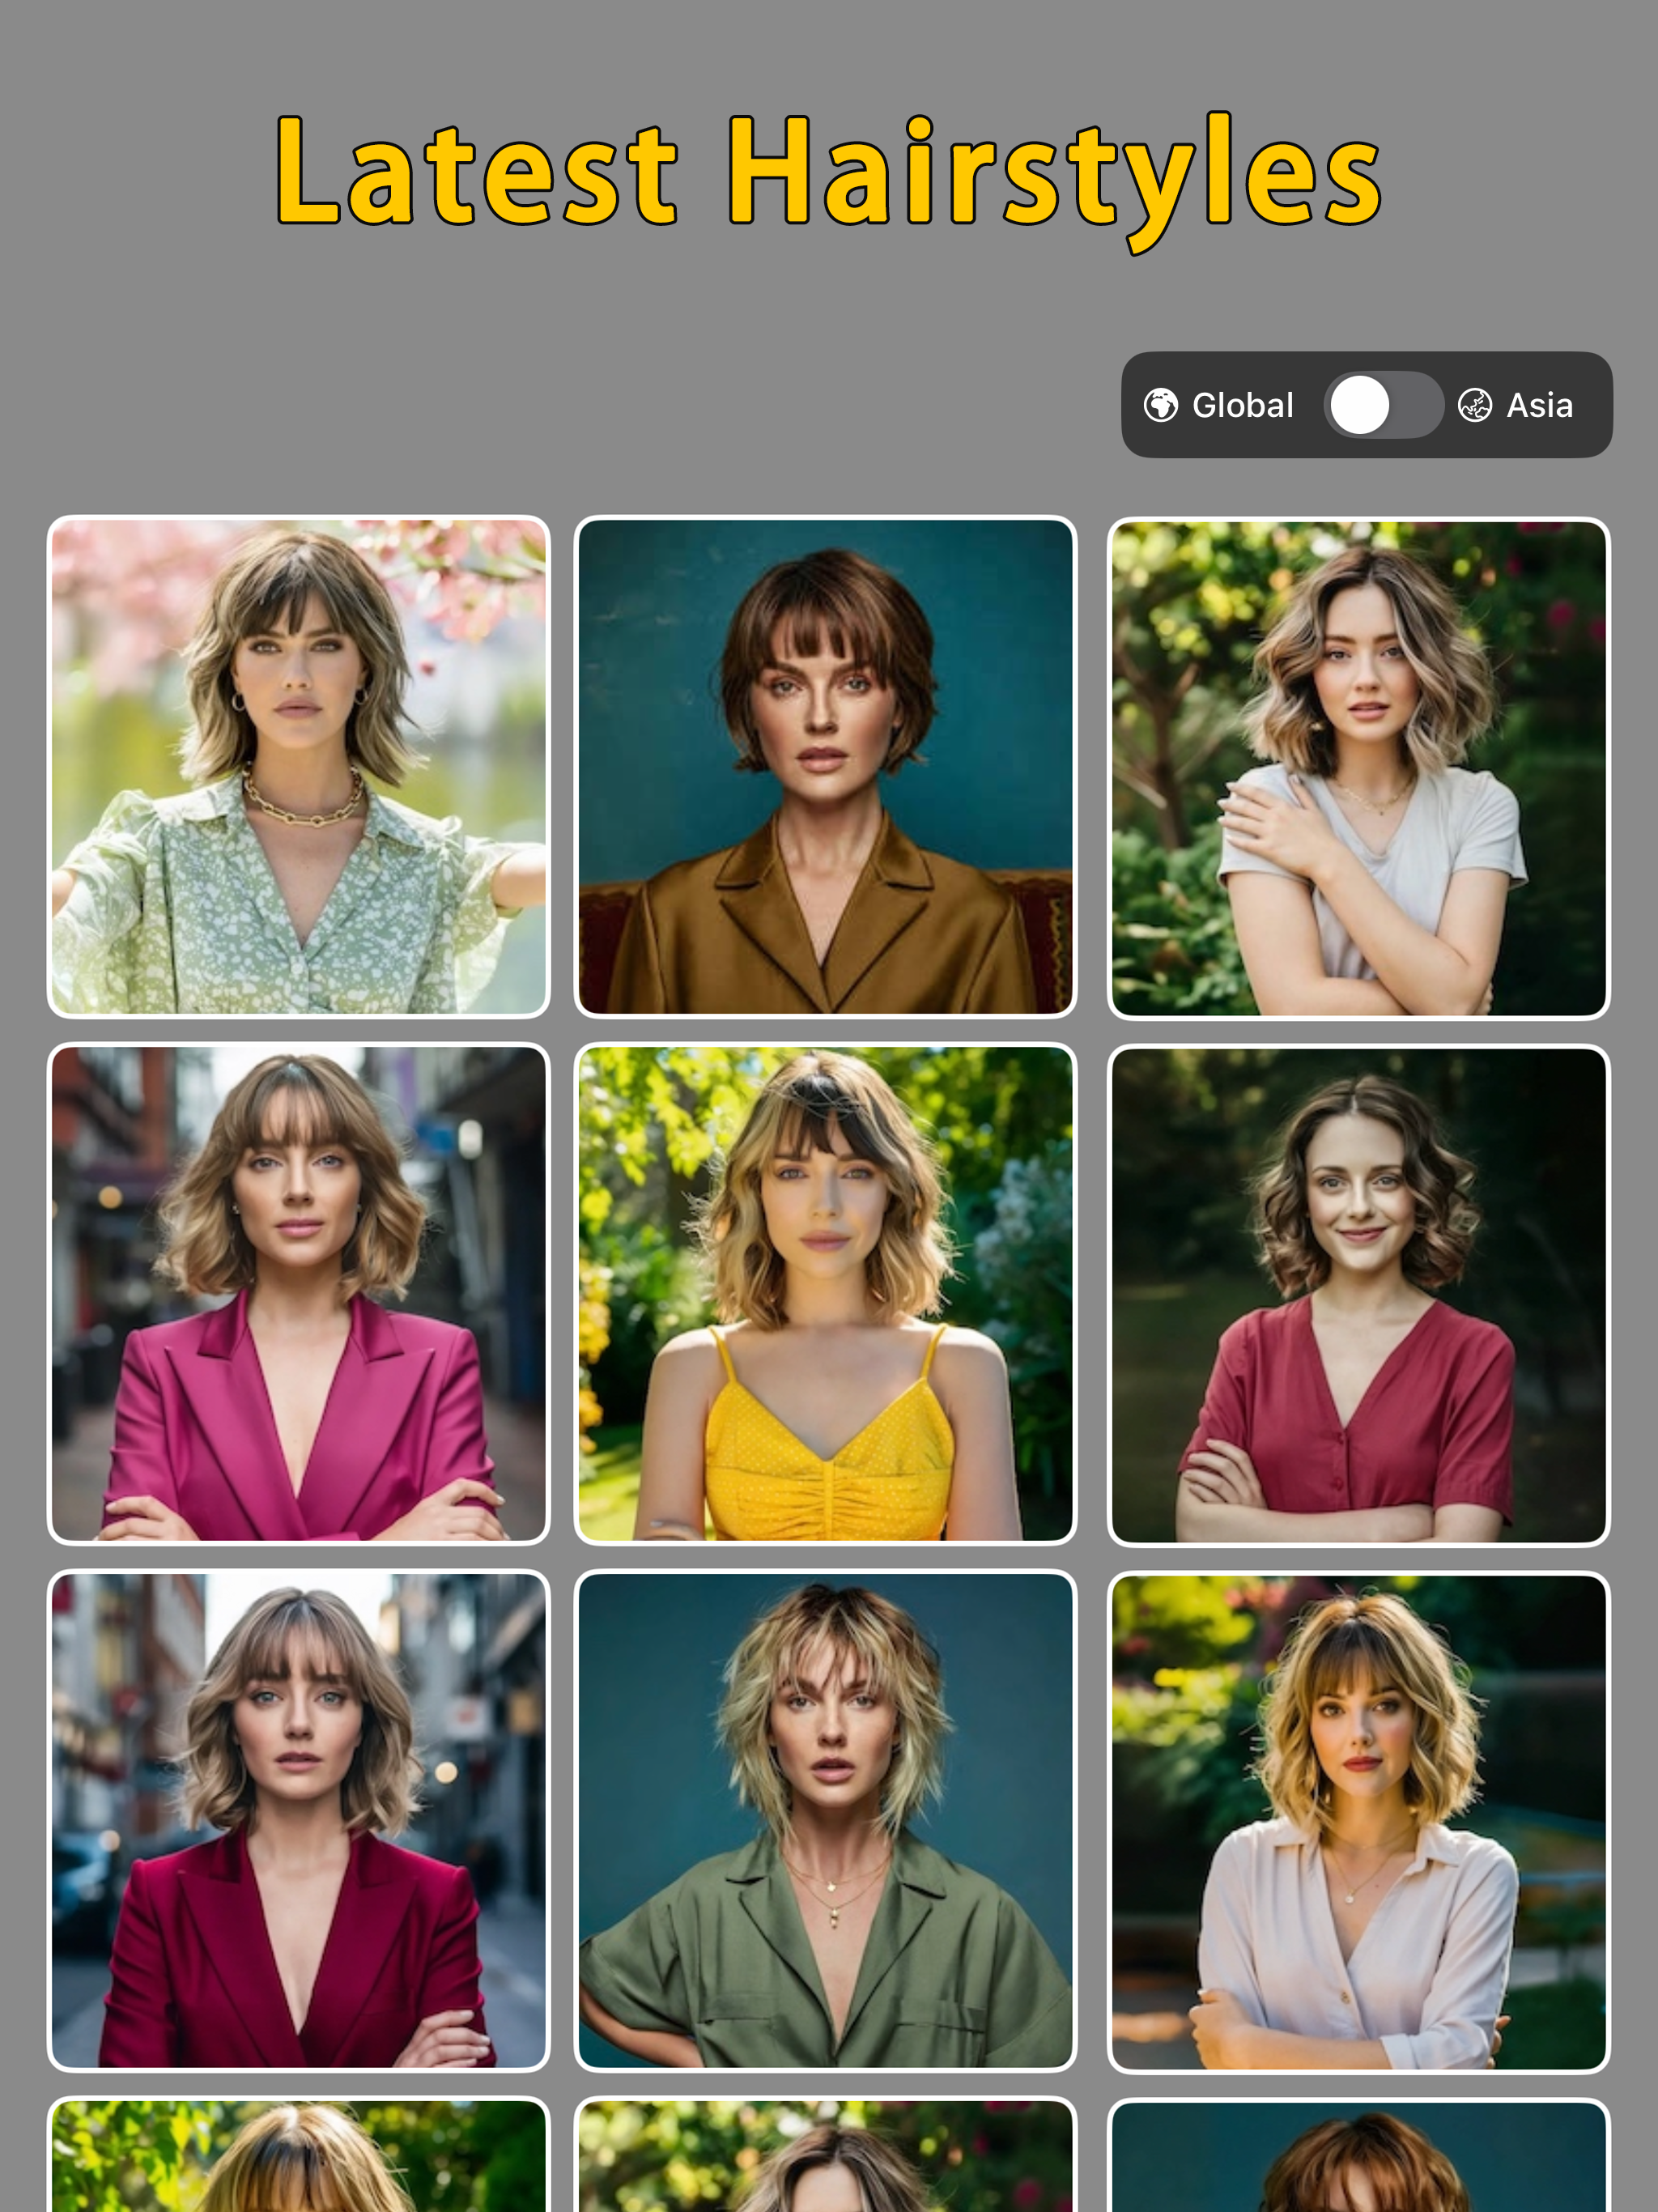Open hairstyle with pink magenta blazer
The height and width of the screenshot is (2212, 1658).
(x=299, y=1294)
